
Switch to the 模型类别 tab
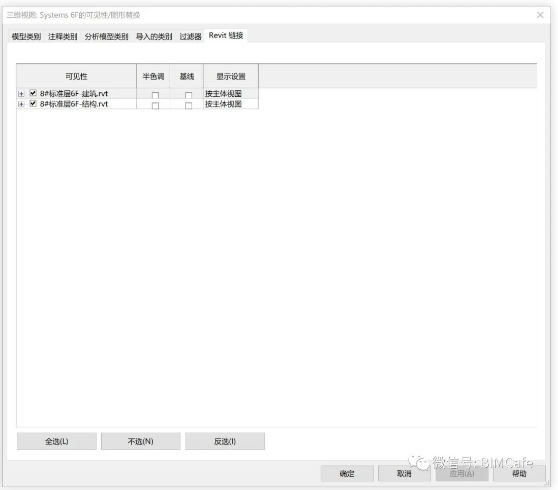tap(26, 36)
